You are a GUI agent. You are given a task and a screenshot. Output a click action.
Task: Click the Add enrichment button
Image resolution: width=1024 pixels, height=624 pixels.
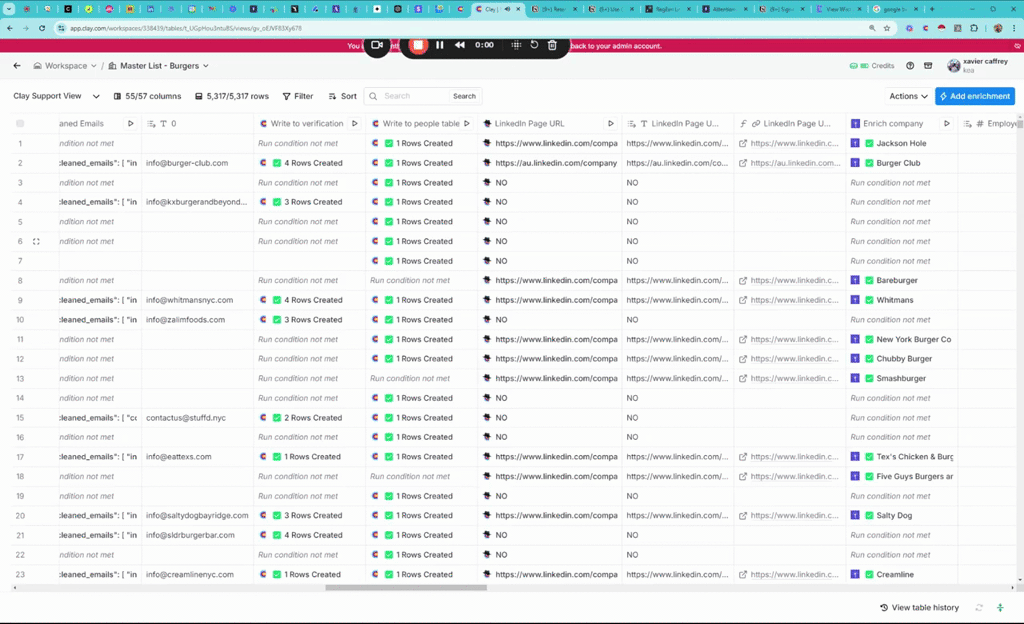coord(975,96)
